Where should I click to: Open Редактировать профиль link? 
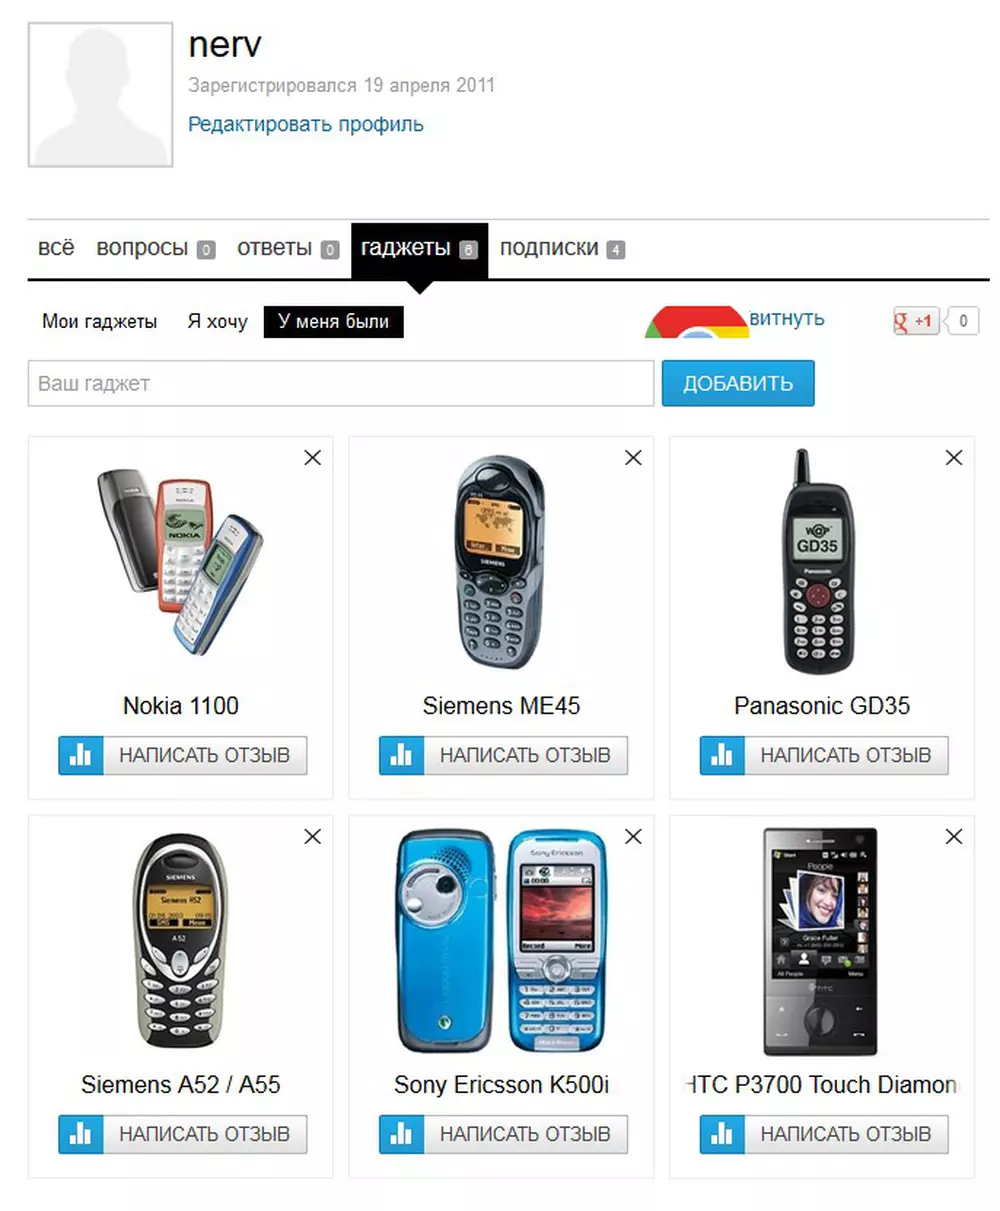click(306, 125)
